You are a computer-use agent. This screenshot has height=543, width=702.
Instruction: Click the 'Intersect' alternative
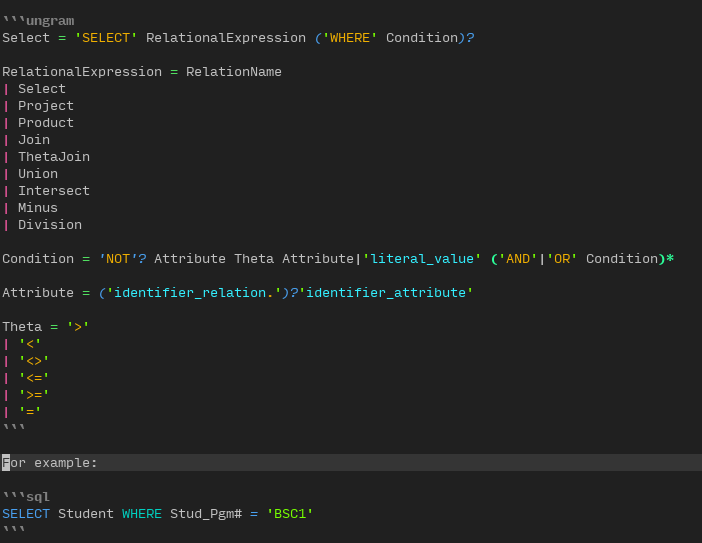point(54,191)
